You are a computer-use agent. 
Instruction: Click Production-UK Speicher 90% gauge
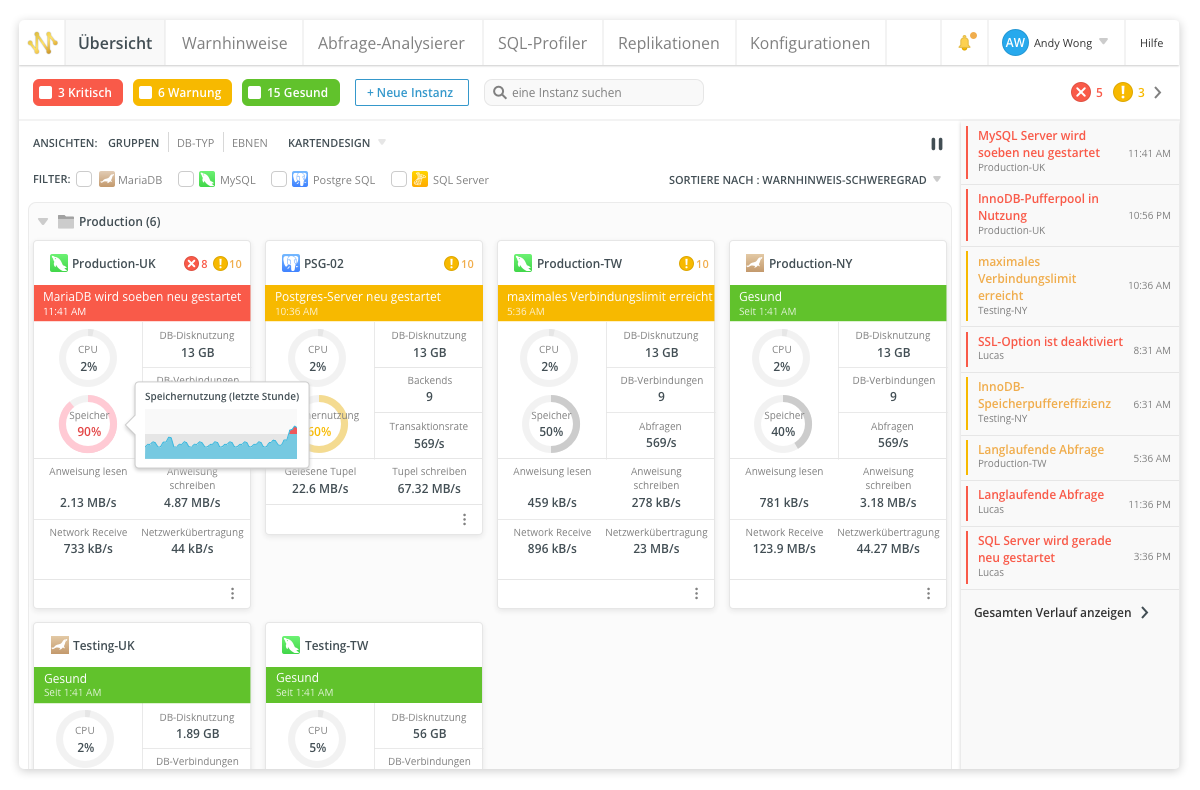pyautogui.click(x=89, y=423)
